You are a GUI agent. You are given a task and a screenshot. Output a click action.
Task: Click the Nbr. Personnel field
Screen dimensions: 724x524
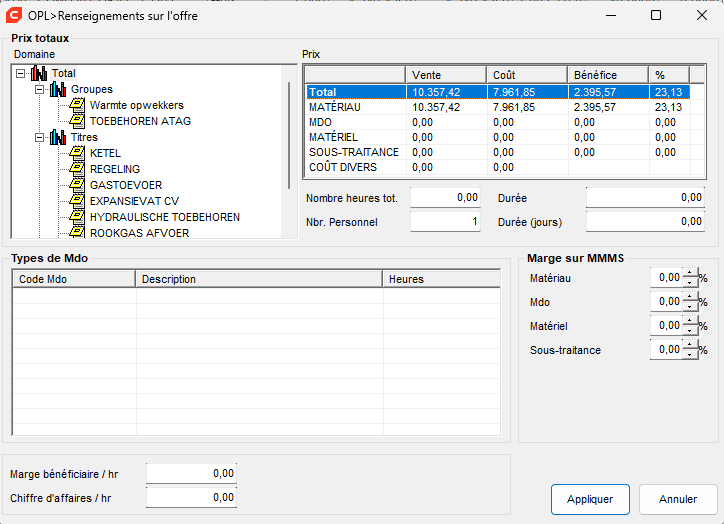click(x=445, y=222)
